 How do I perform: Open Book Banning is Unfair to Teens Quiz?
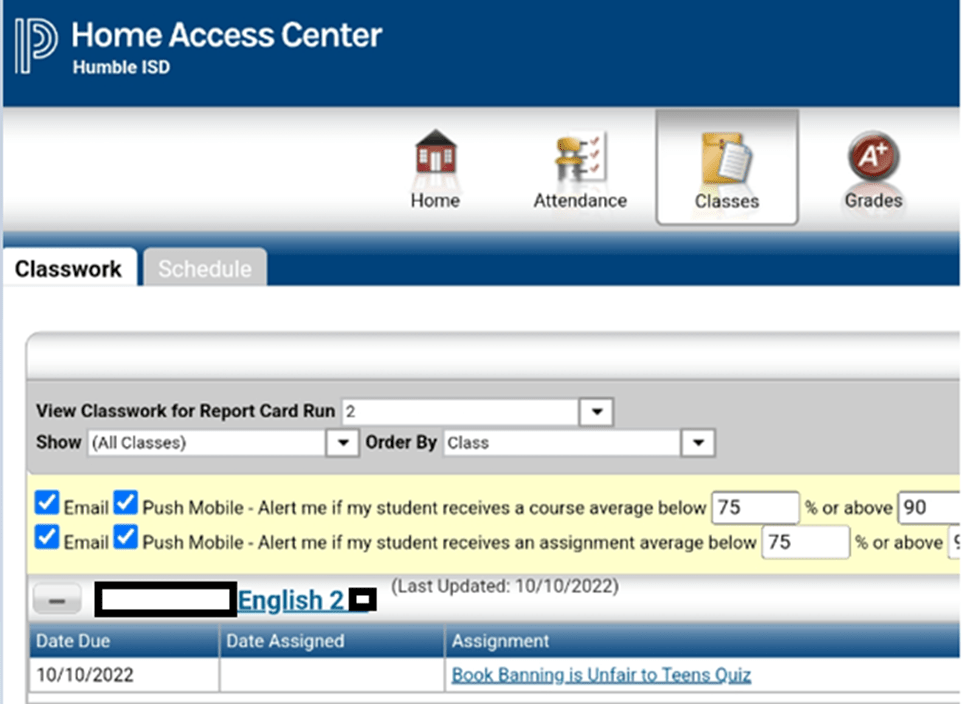pos(601,675)
